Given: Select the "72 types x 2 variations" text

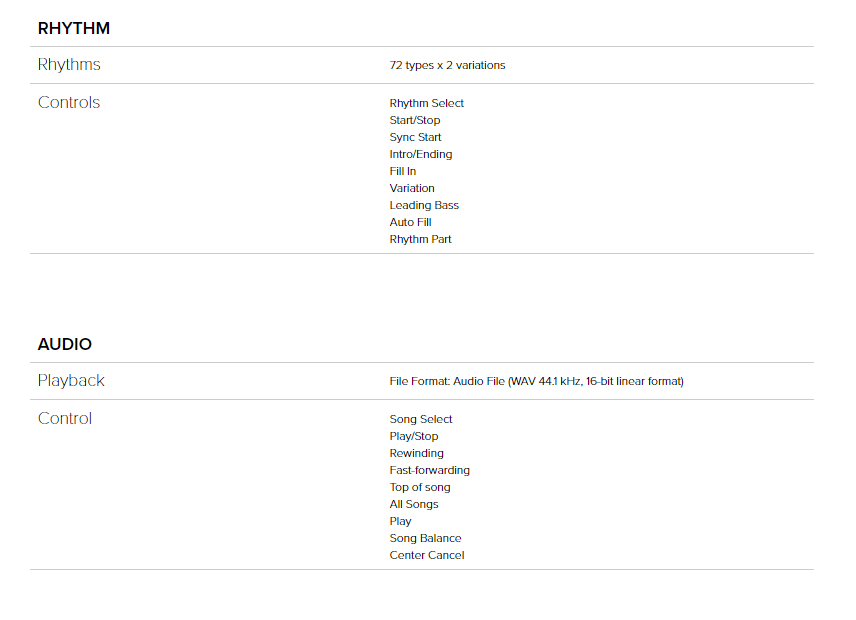Looking at the screenshot, I should [447, 66].
